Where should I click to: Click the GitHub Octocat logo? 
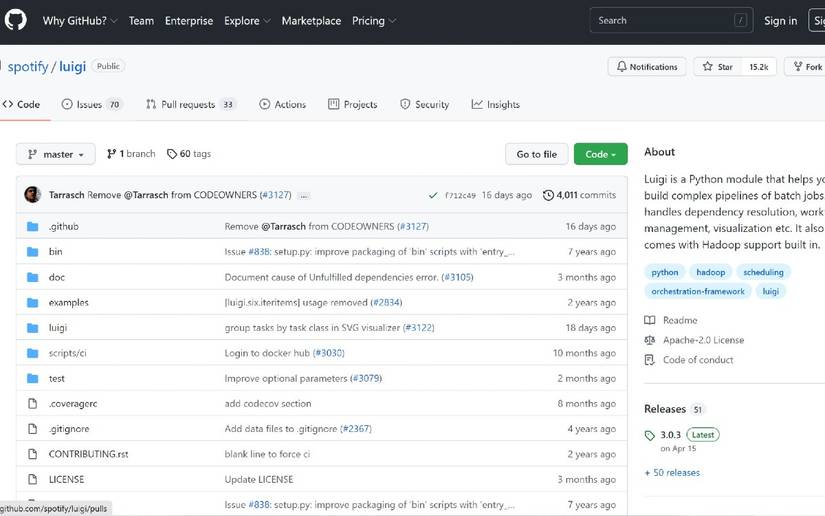[16, 21]
